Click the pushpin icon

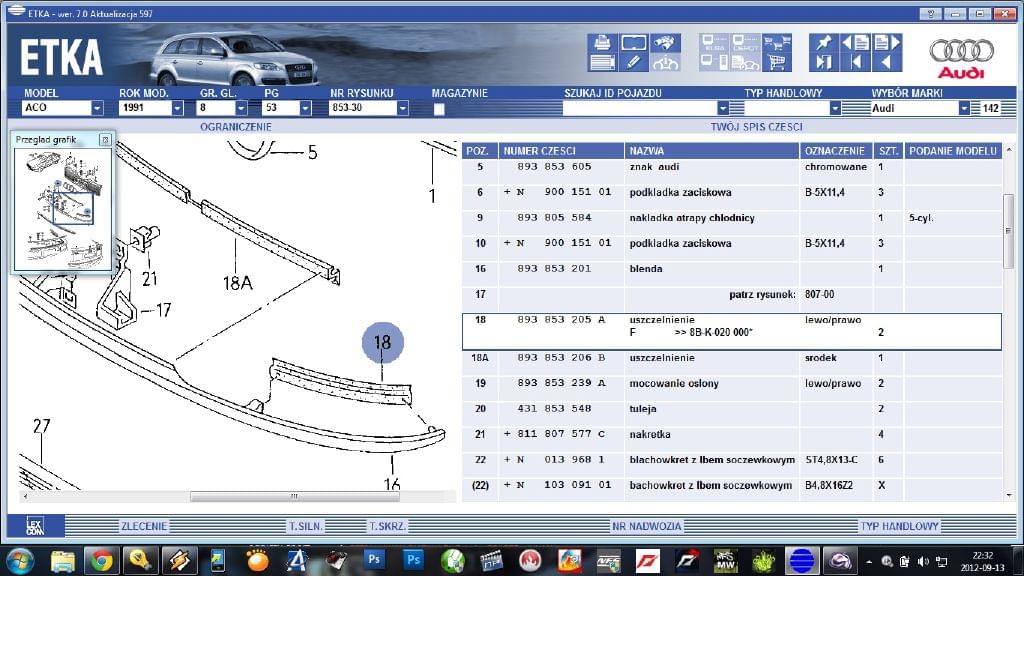coord(824,43)
